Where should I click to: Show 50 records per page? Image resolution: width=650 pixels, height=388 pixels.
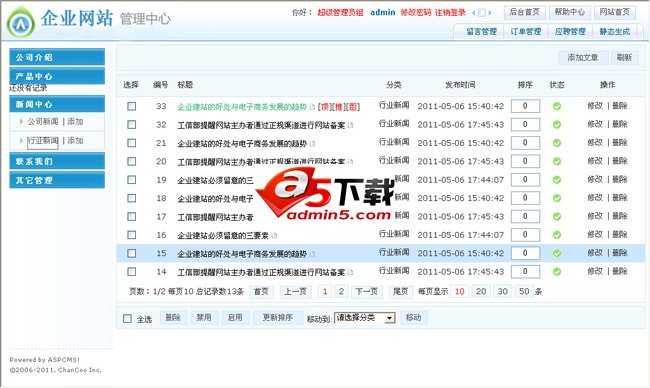pyautogui.click(x=524, y=291)
